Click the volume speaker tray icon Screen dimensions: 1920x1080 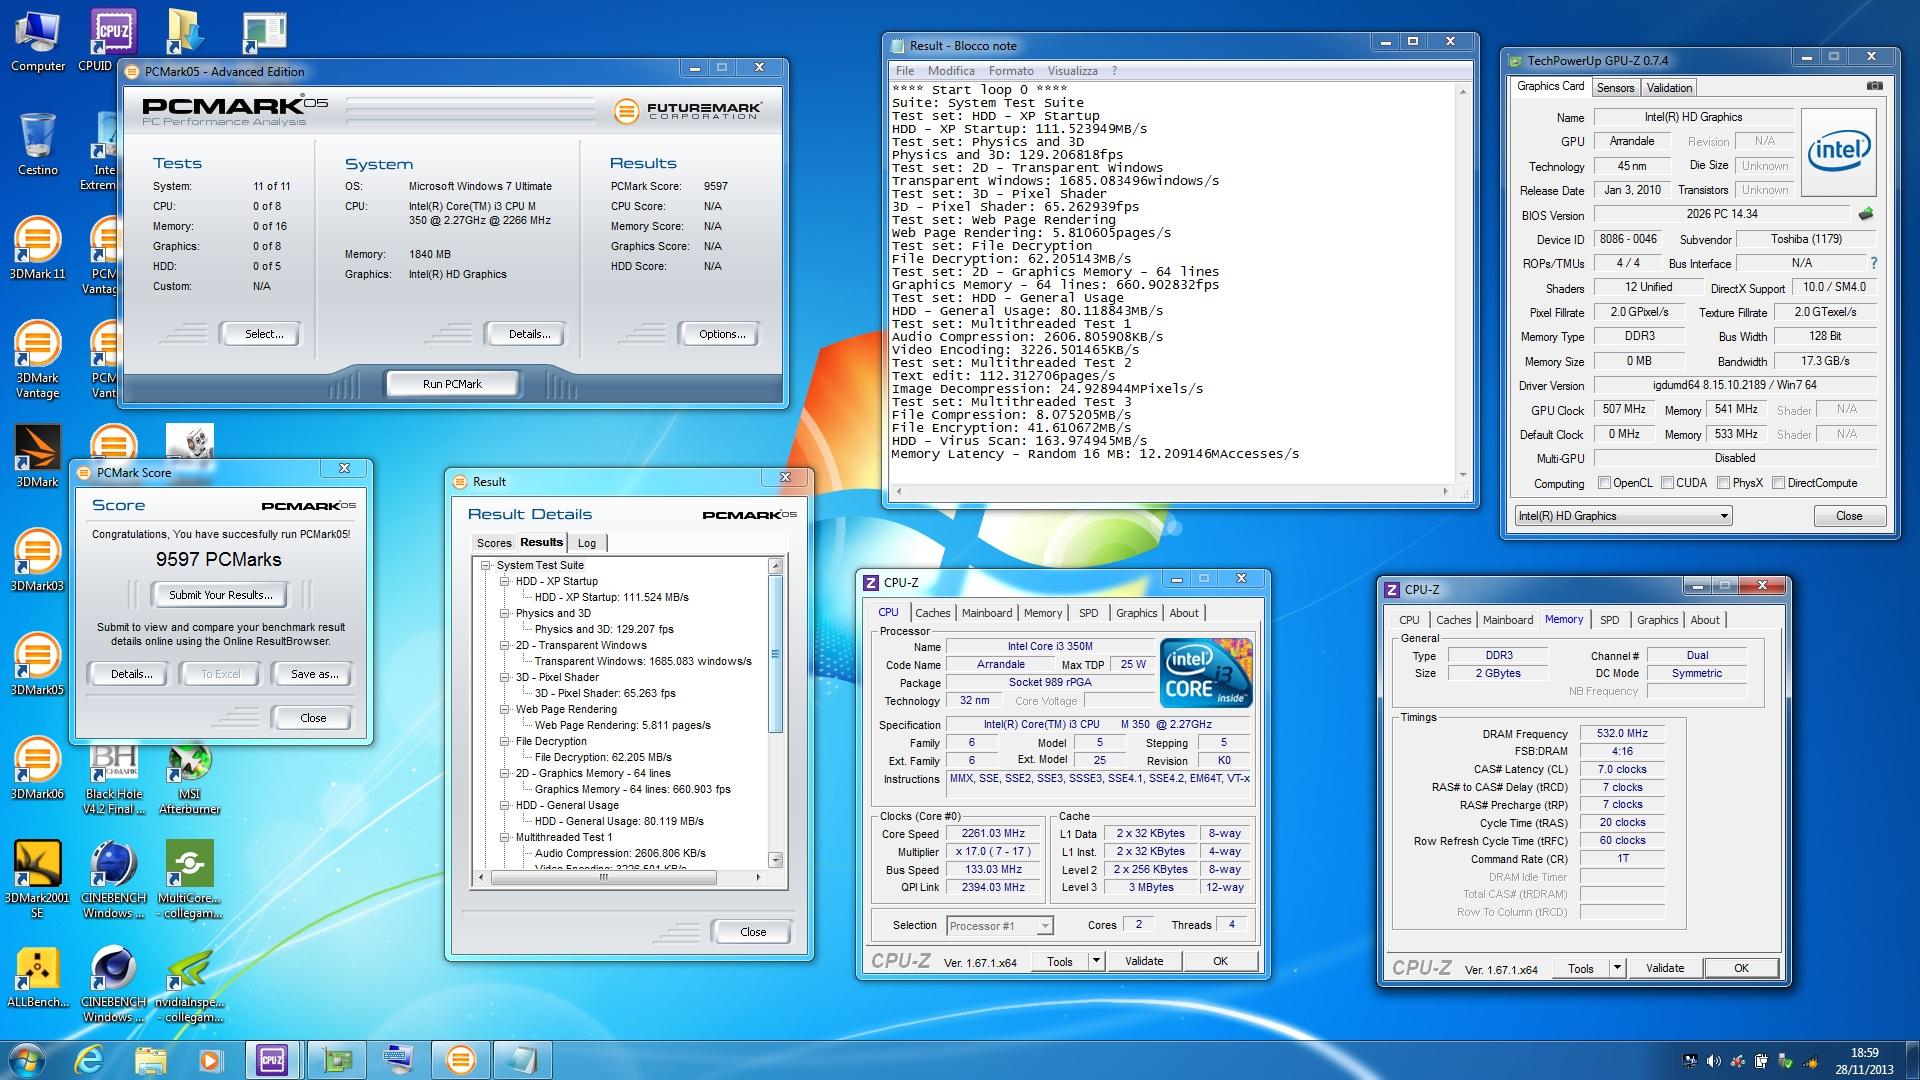click(x=1713, y=1061)
